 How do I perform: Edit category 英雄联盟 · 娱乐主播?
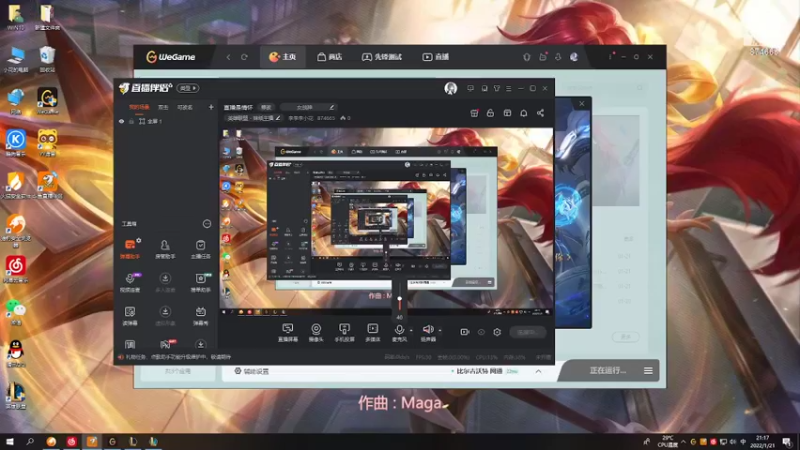click(x=254, y=118)
